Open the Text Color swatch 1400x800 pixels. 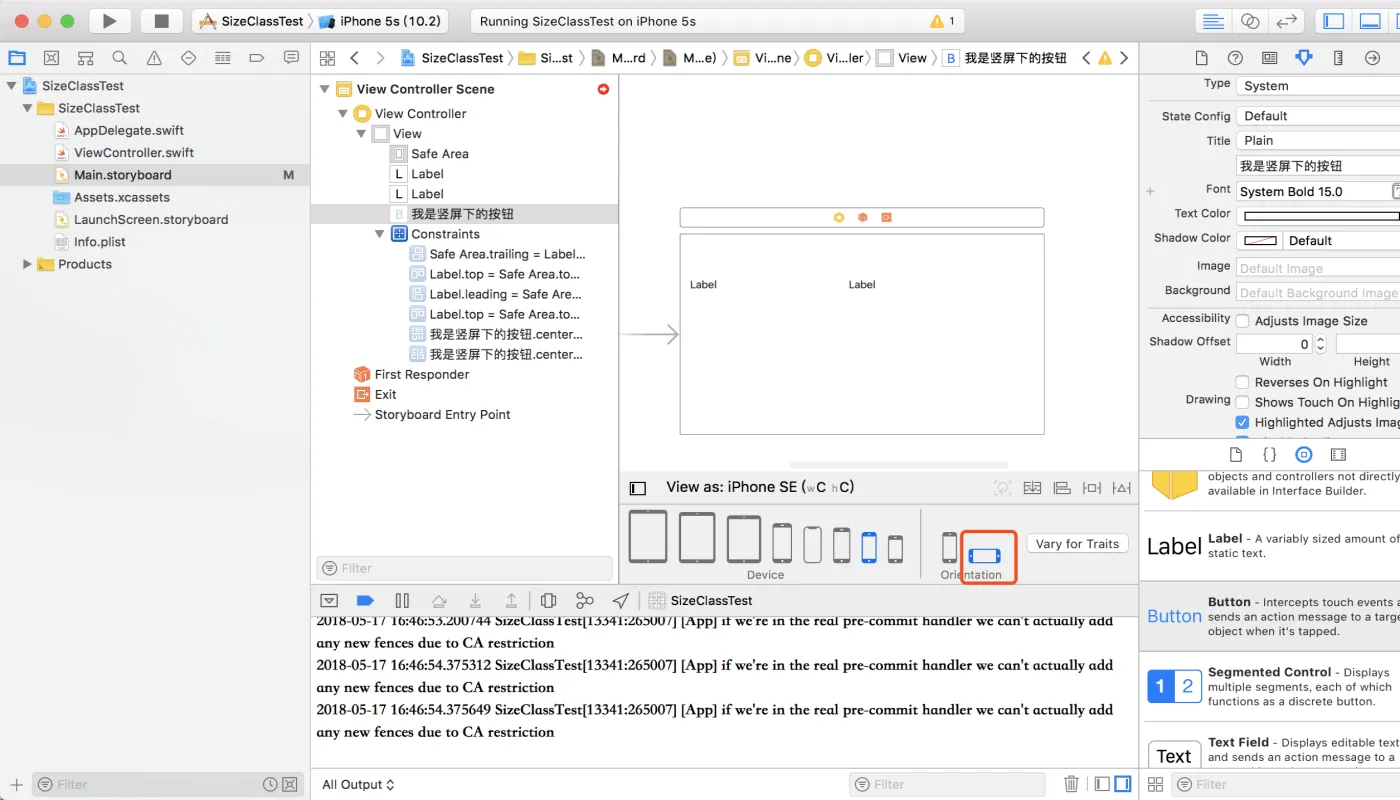(1320, 215)
